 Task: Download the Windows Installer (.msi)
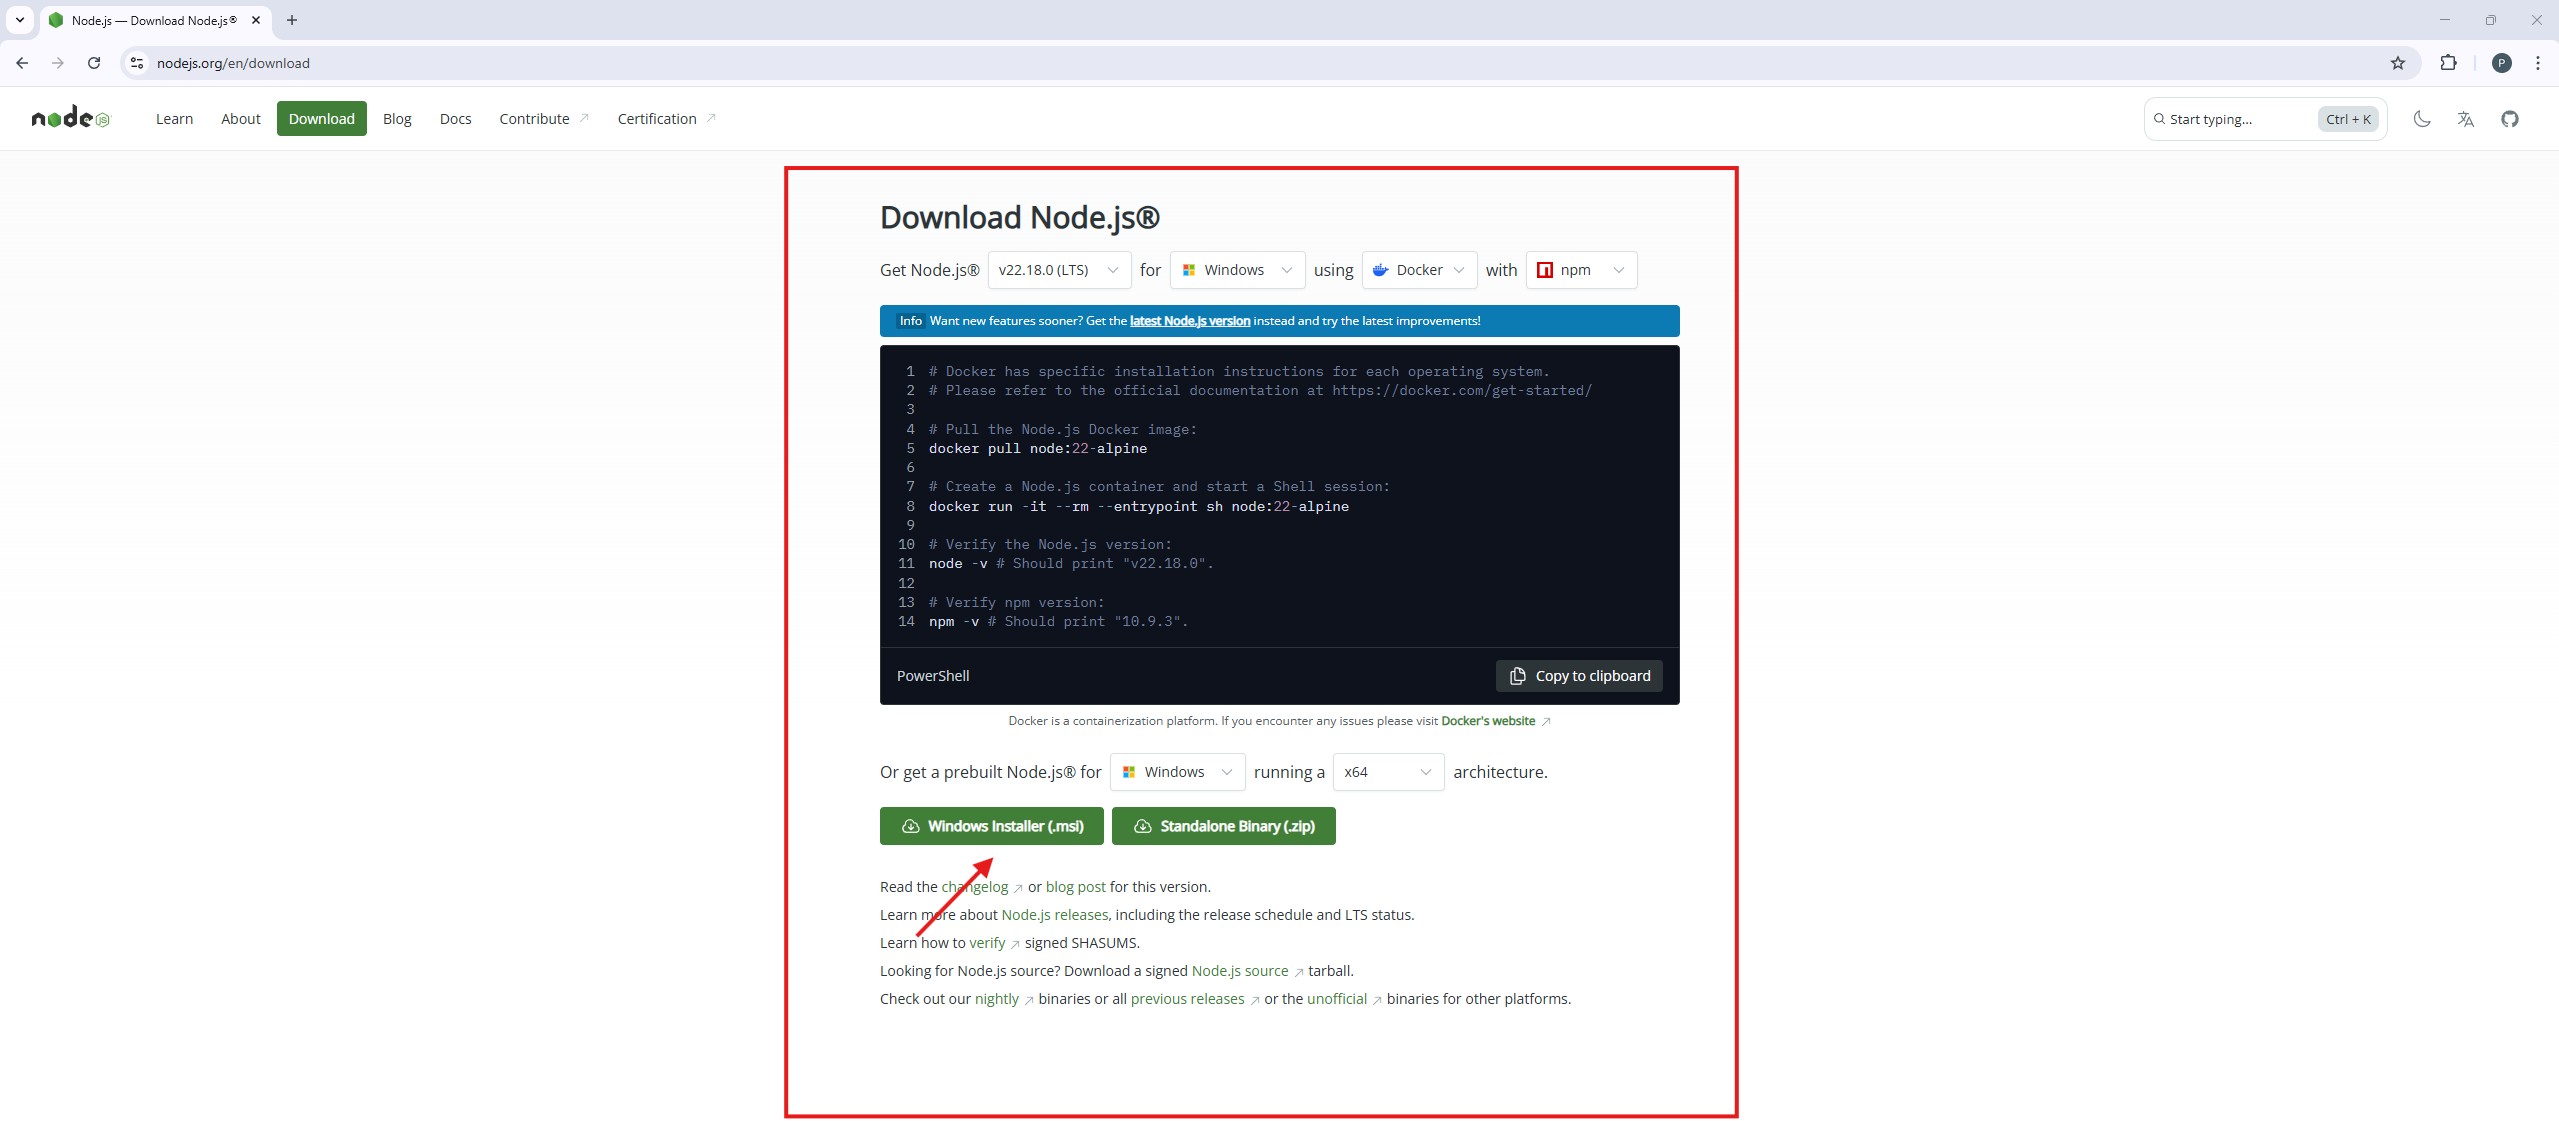click(x=991, y=826)
